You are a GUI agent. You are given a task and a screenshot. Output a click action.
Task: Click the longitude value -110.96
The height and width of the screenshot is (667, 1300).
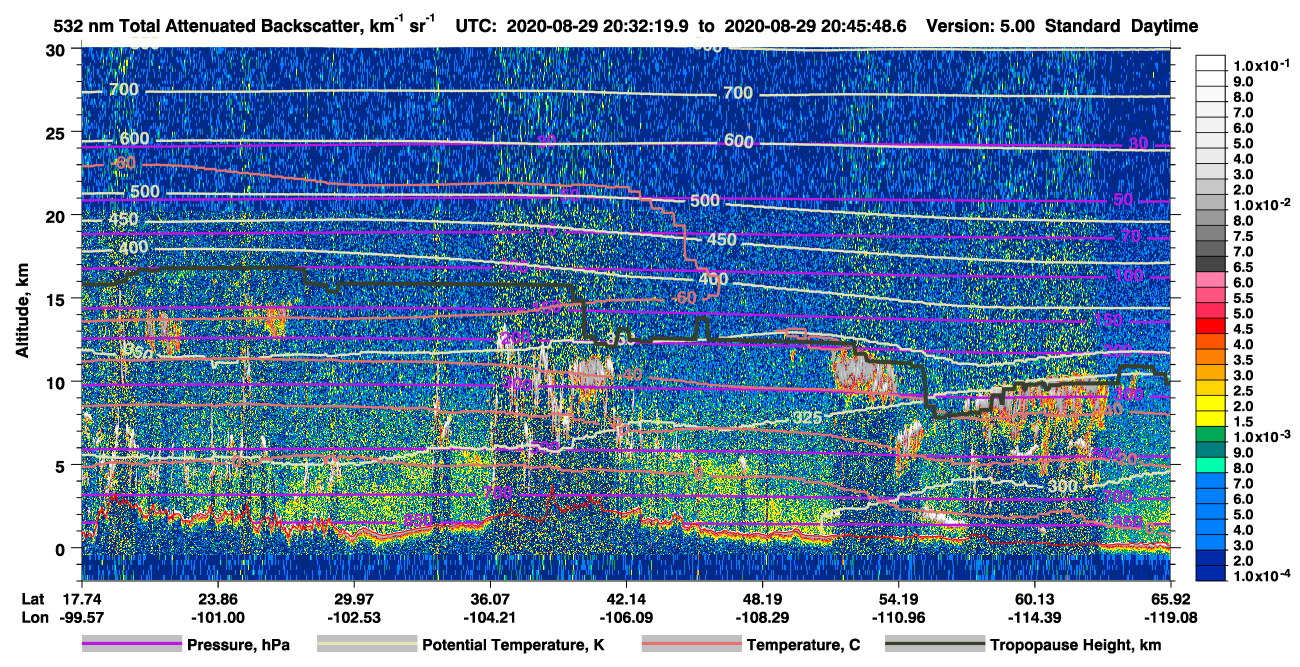pyautogui.click(x=896, y=617)
